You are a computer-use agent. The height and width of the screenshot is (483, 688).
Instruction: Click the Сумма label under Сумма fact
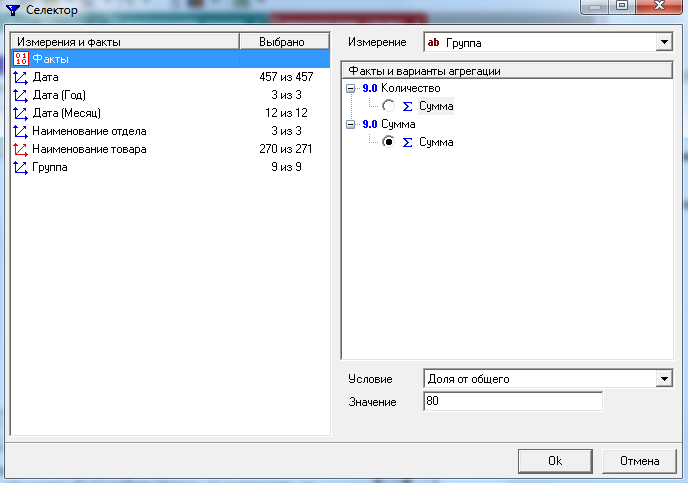coord(436,142)
